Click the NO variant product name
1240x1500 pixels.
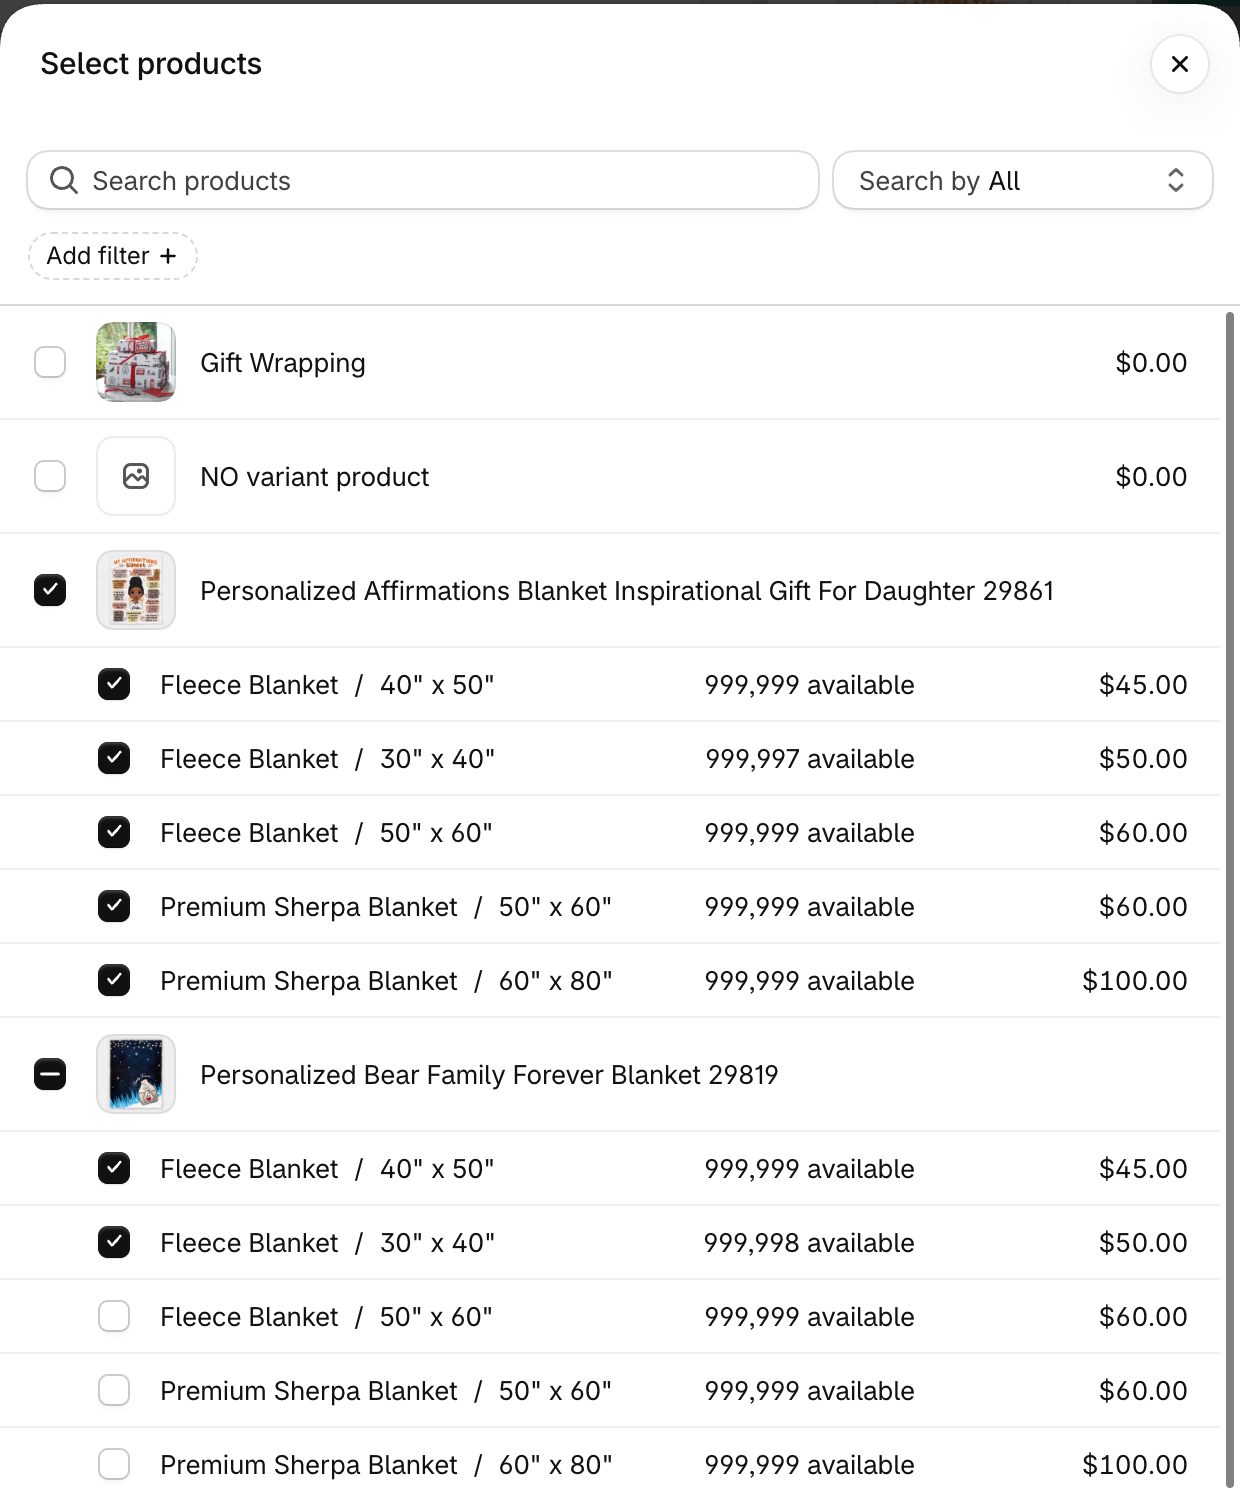(315, 476)
